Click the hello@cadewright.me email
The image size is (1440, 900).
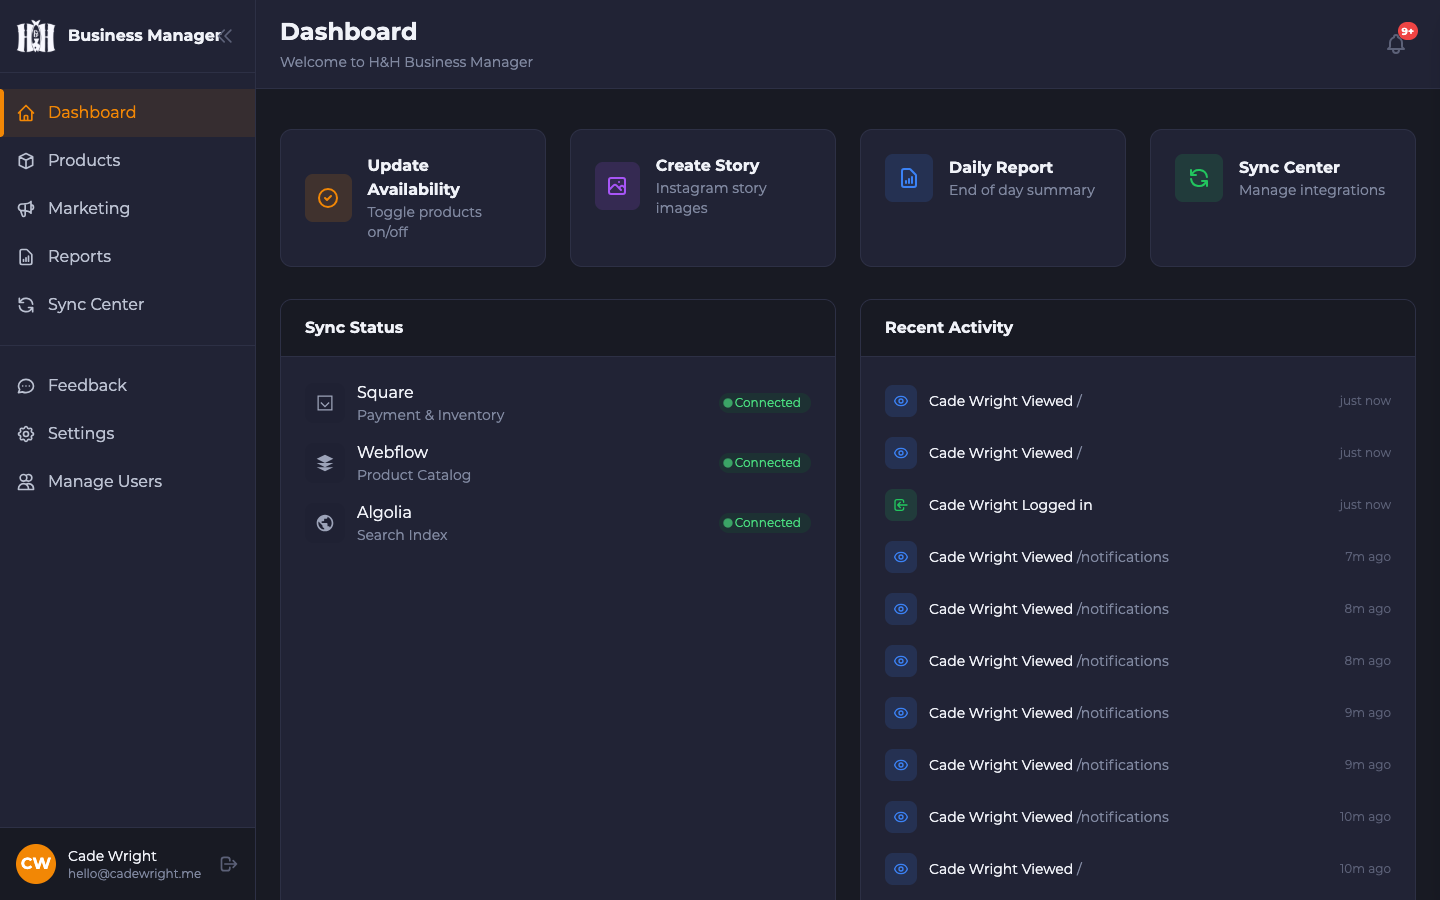pos(135,874)
